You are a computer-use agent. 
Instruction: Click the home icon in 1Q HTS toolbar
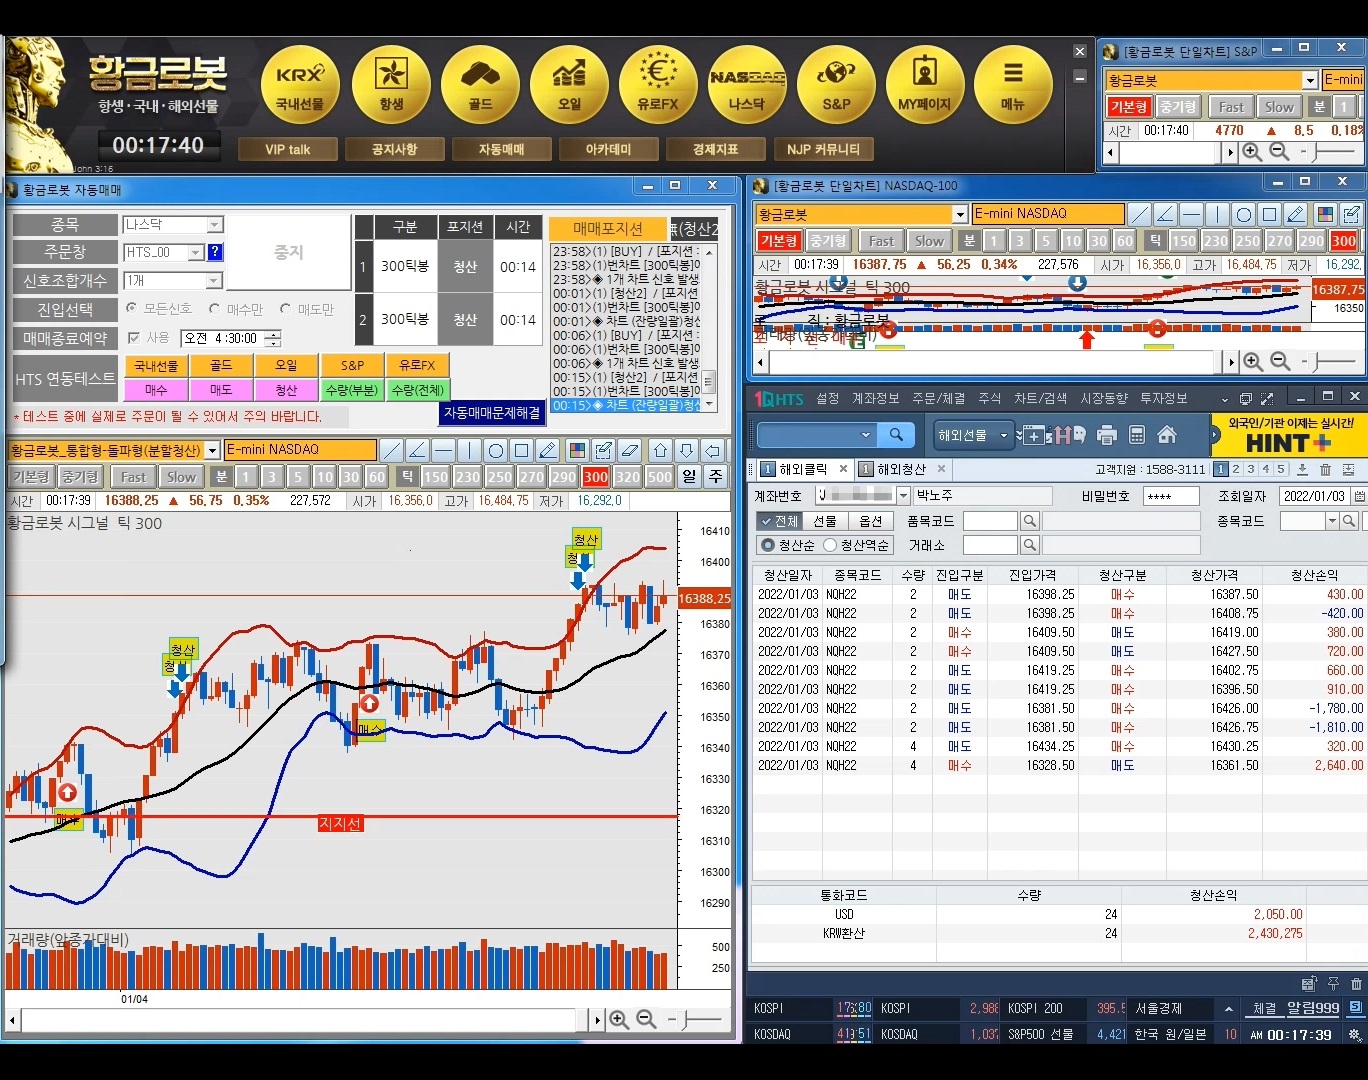coord(1166,435)
